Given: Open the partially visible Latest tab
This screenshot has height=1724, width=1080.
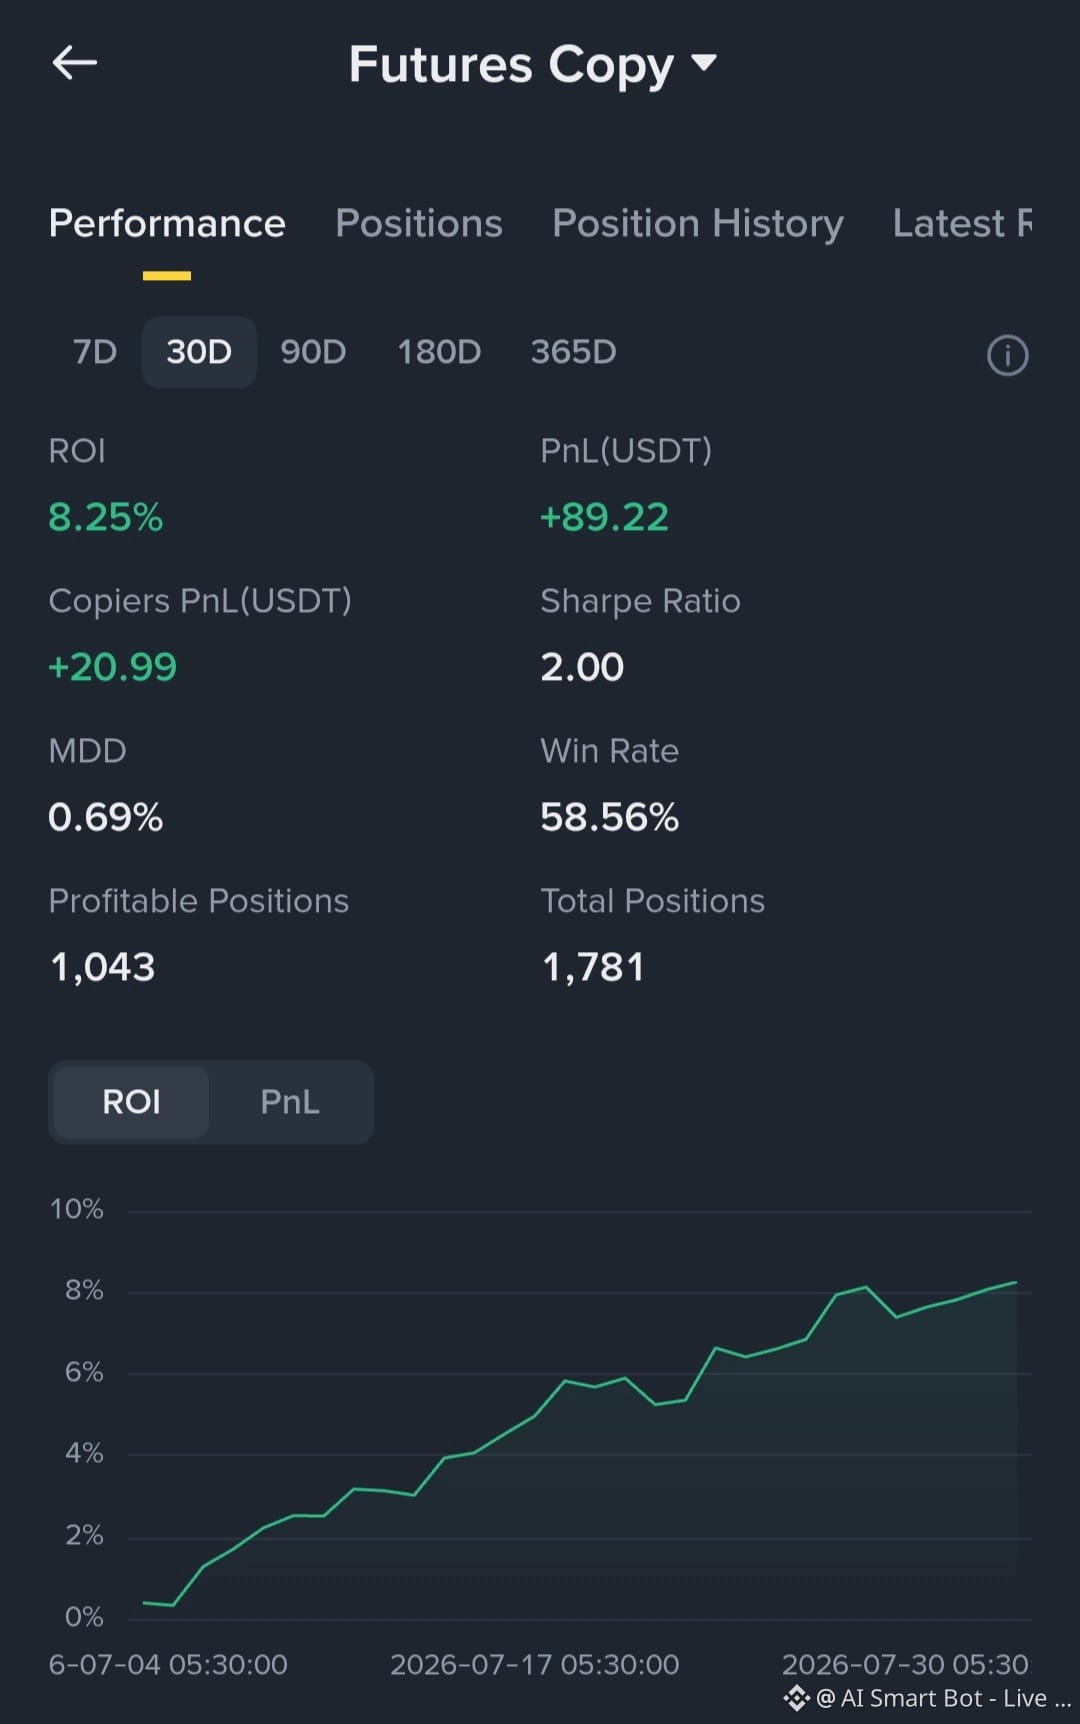Looking at the screenshot, I should pyautogui.click(x=962, y=224).
